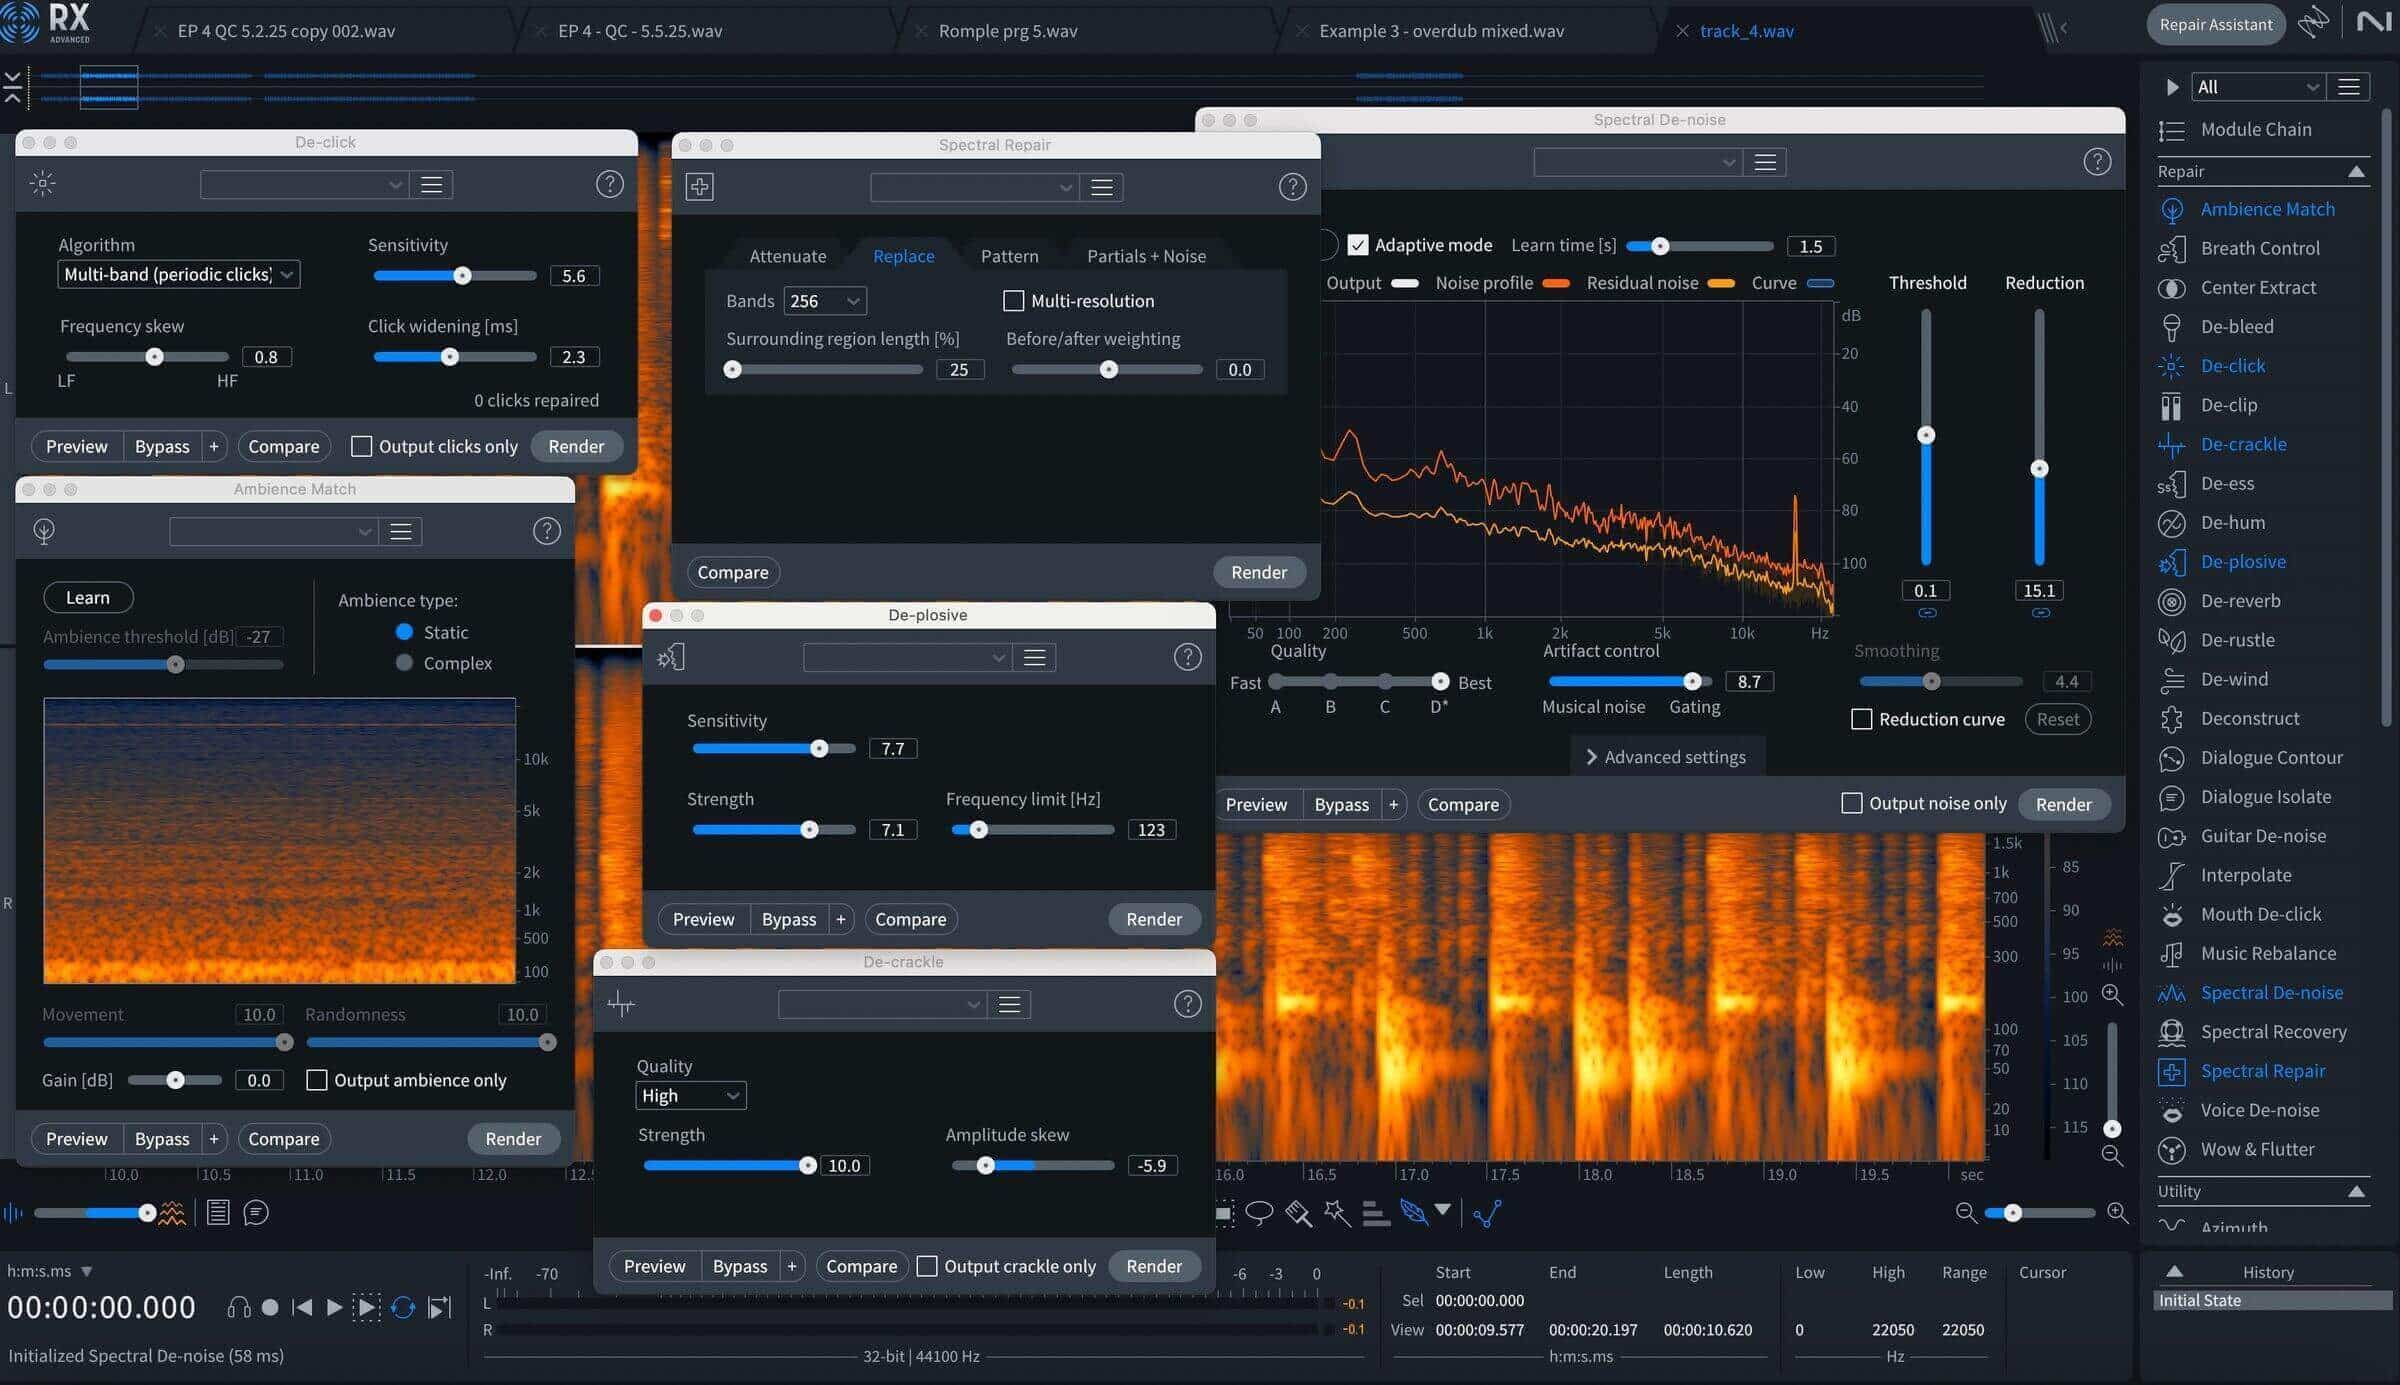Open the All module filter dropdown
This screenshot has height=1385, width=2400.
click(x=2257, y=87)
